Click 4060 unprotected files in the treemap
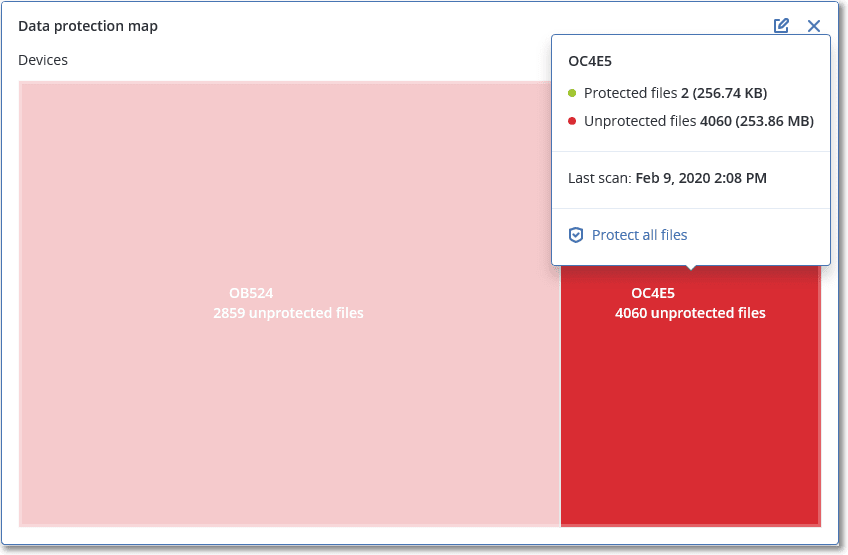Screen dimensions: 848x555 coord(690,313)
